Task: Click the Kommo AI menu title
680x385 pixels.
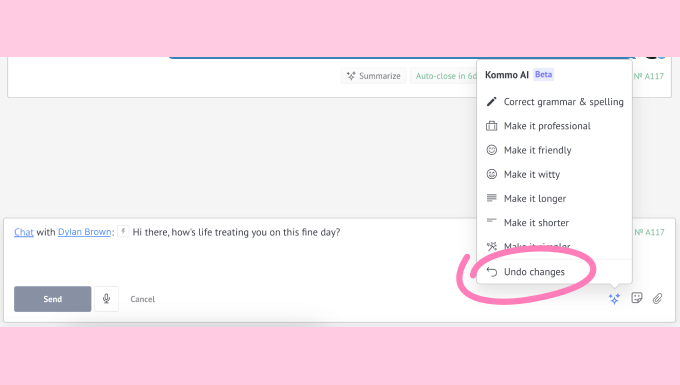Action: tap(507, 75)
